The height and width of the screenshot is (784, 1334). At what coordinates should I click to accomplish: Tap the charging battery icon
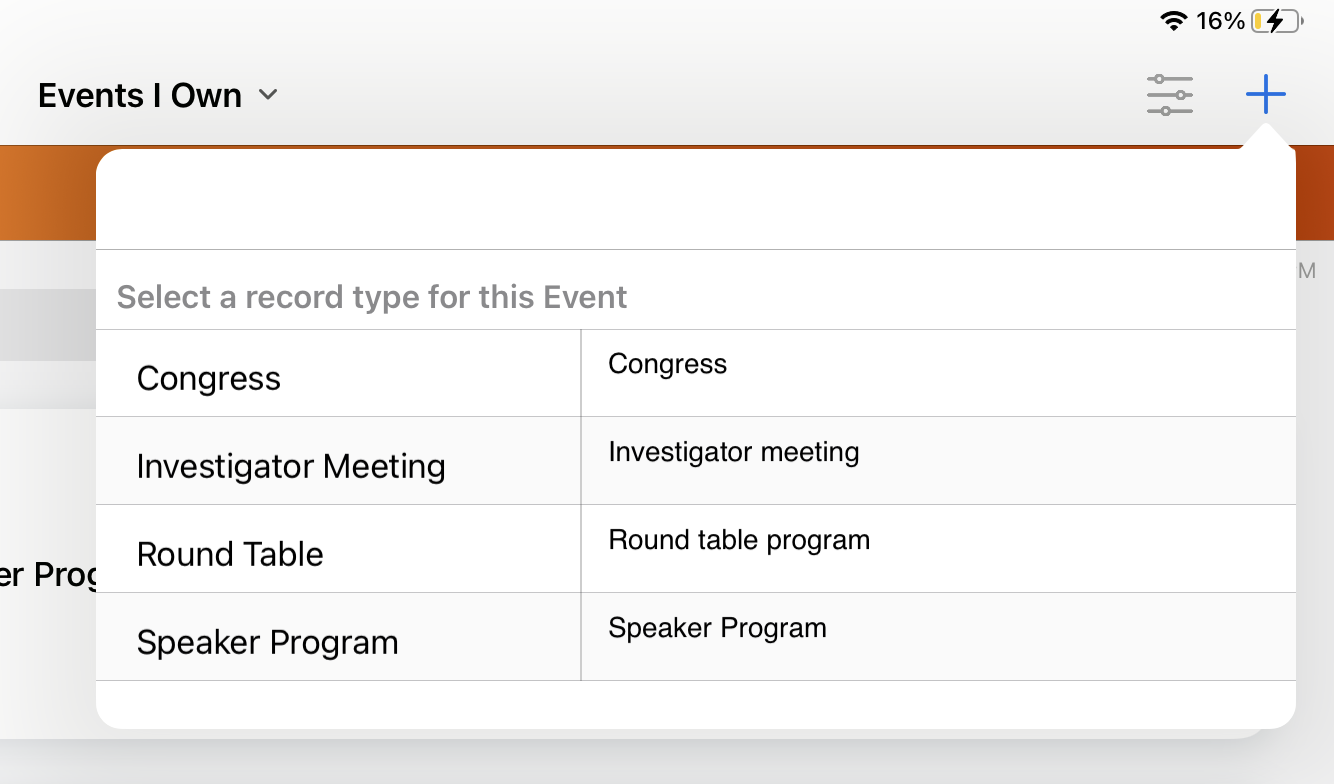[1277, 21]
